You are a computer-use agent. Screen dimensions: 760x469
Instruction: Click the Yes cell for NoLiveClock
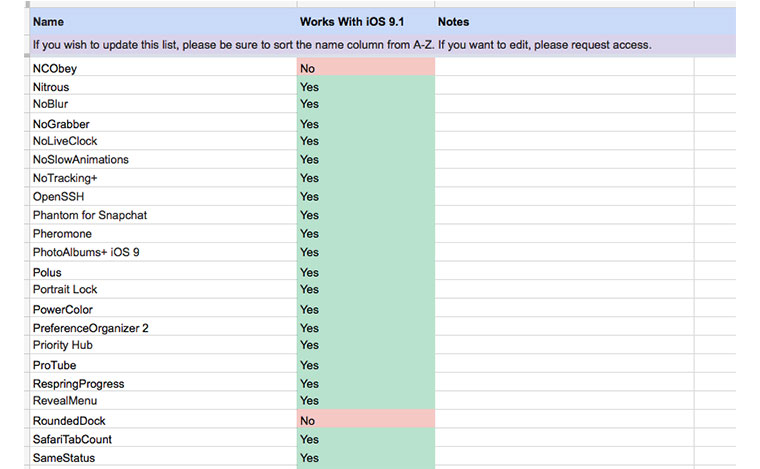366,141
